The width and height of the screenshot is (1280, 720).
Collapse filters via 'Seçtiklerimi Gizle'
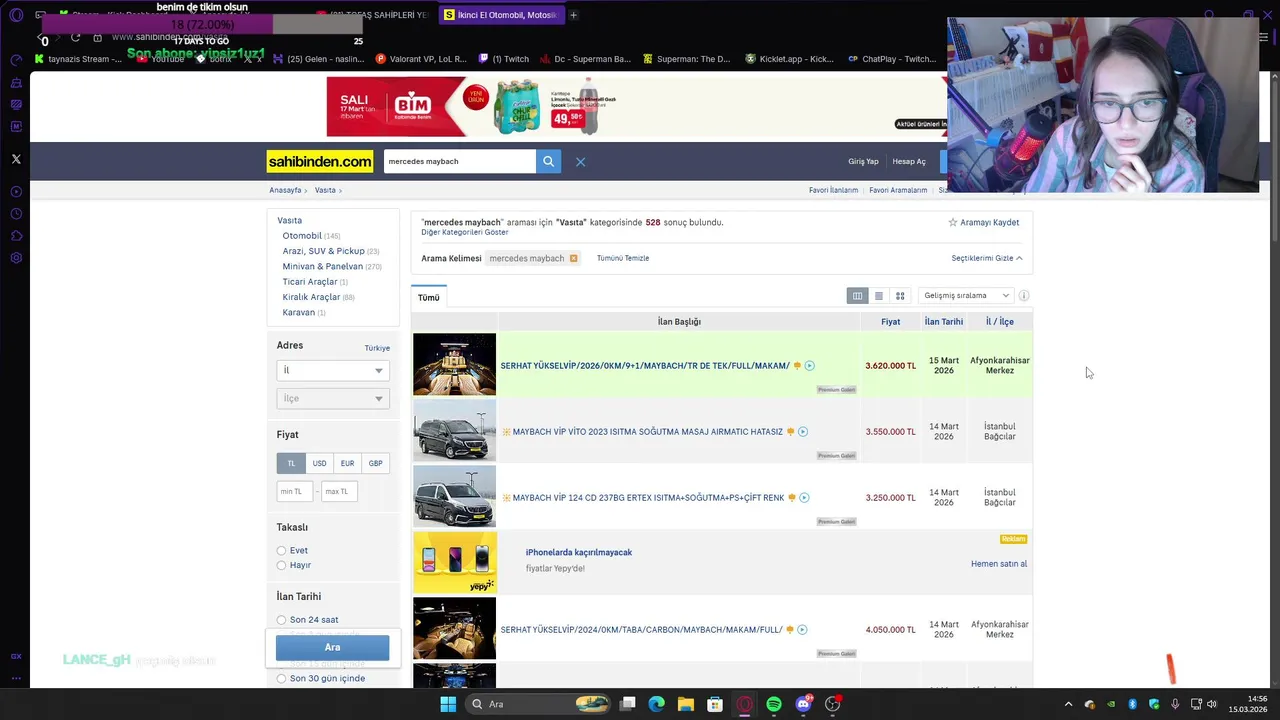click(987, 258)
